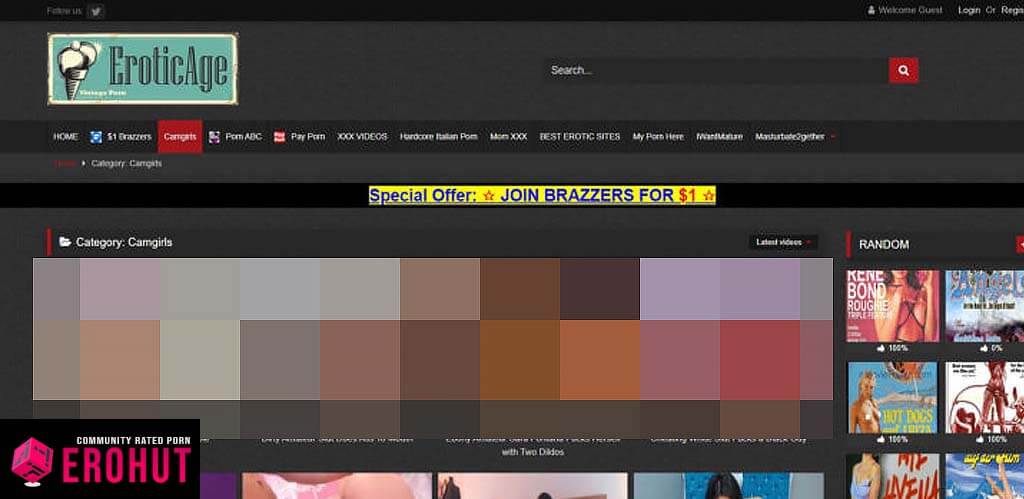Select the Camgirls menu tab
Screen dimensions: 1024x499
click(x=180, y=137)
